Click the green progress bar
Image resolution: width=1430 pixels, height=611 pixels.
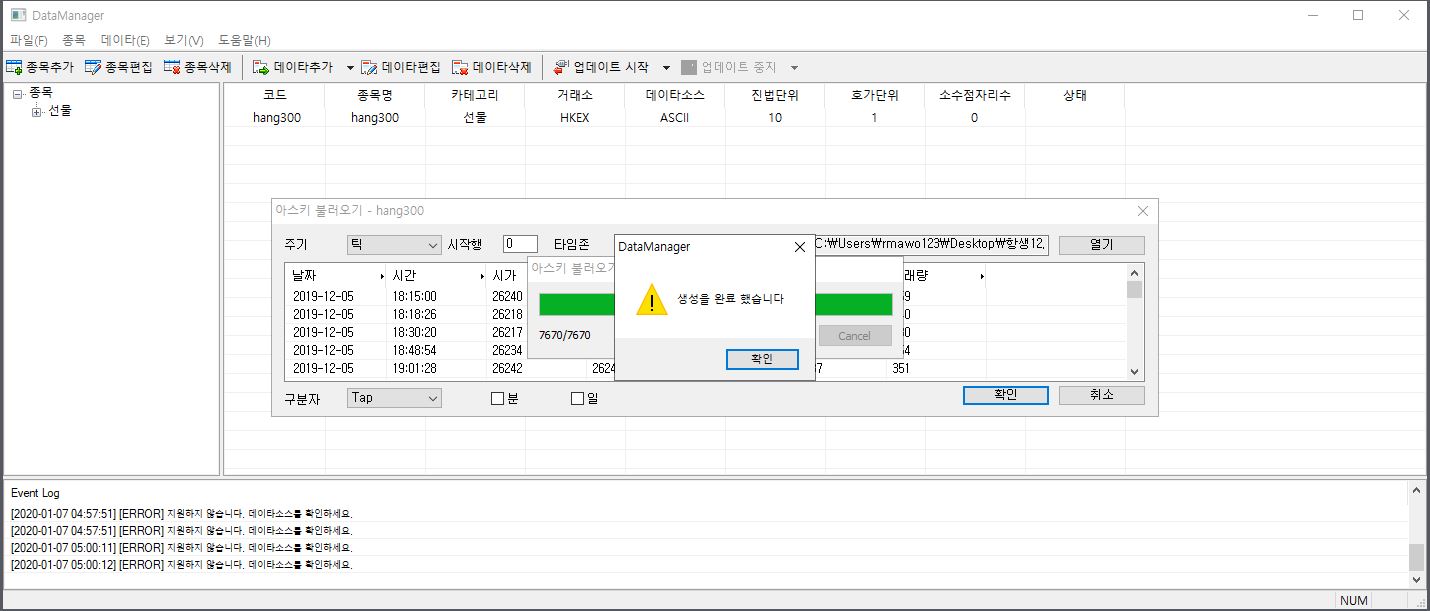pos(575,304)
